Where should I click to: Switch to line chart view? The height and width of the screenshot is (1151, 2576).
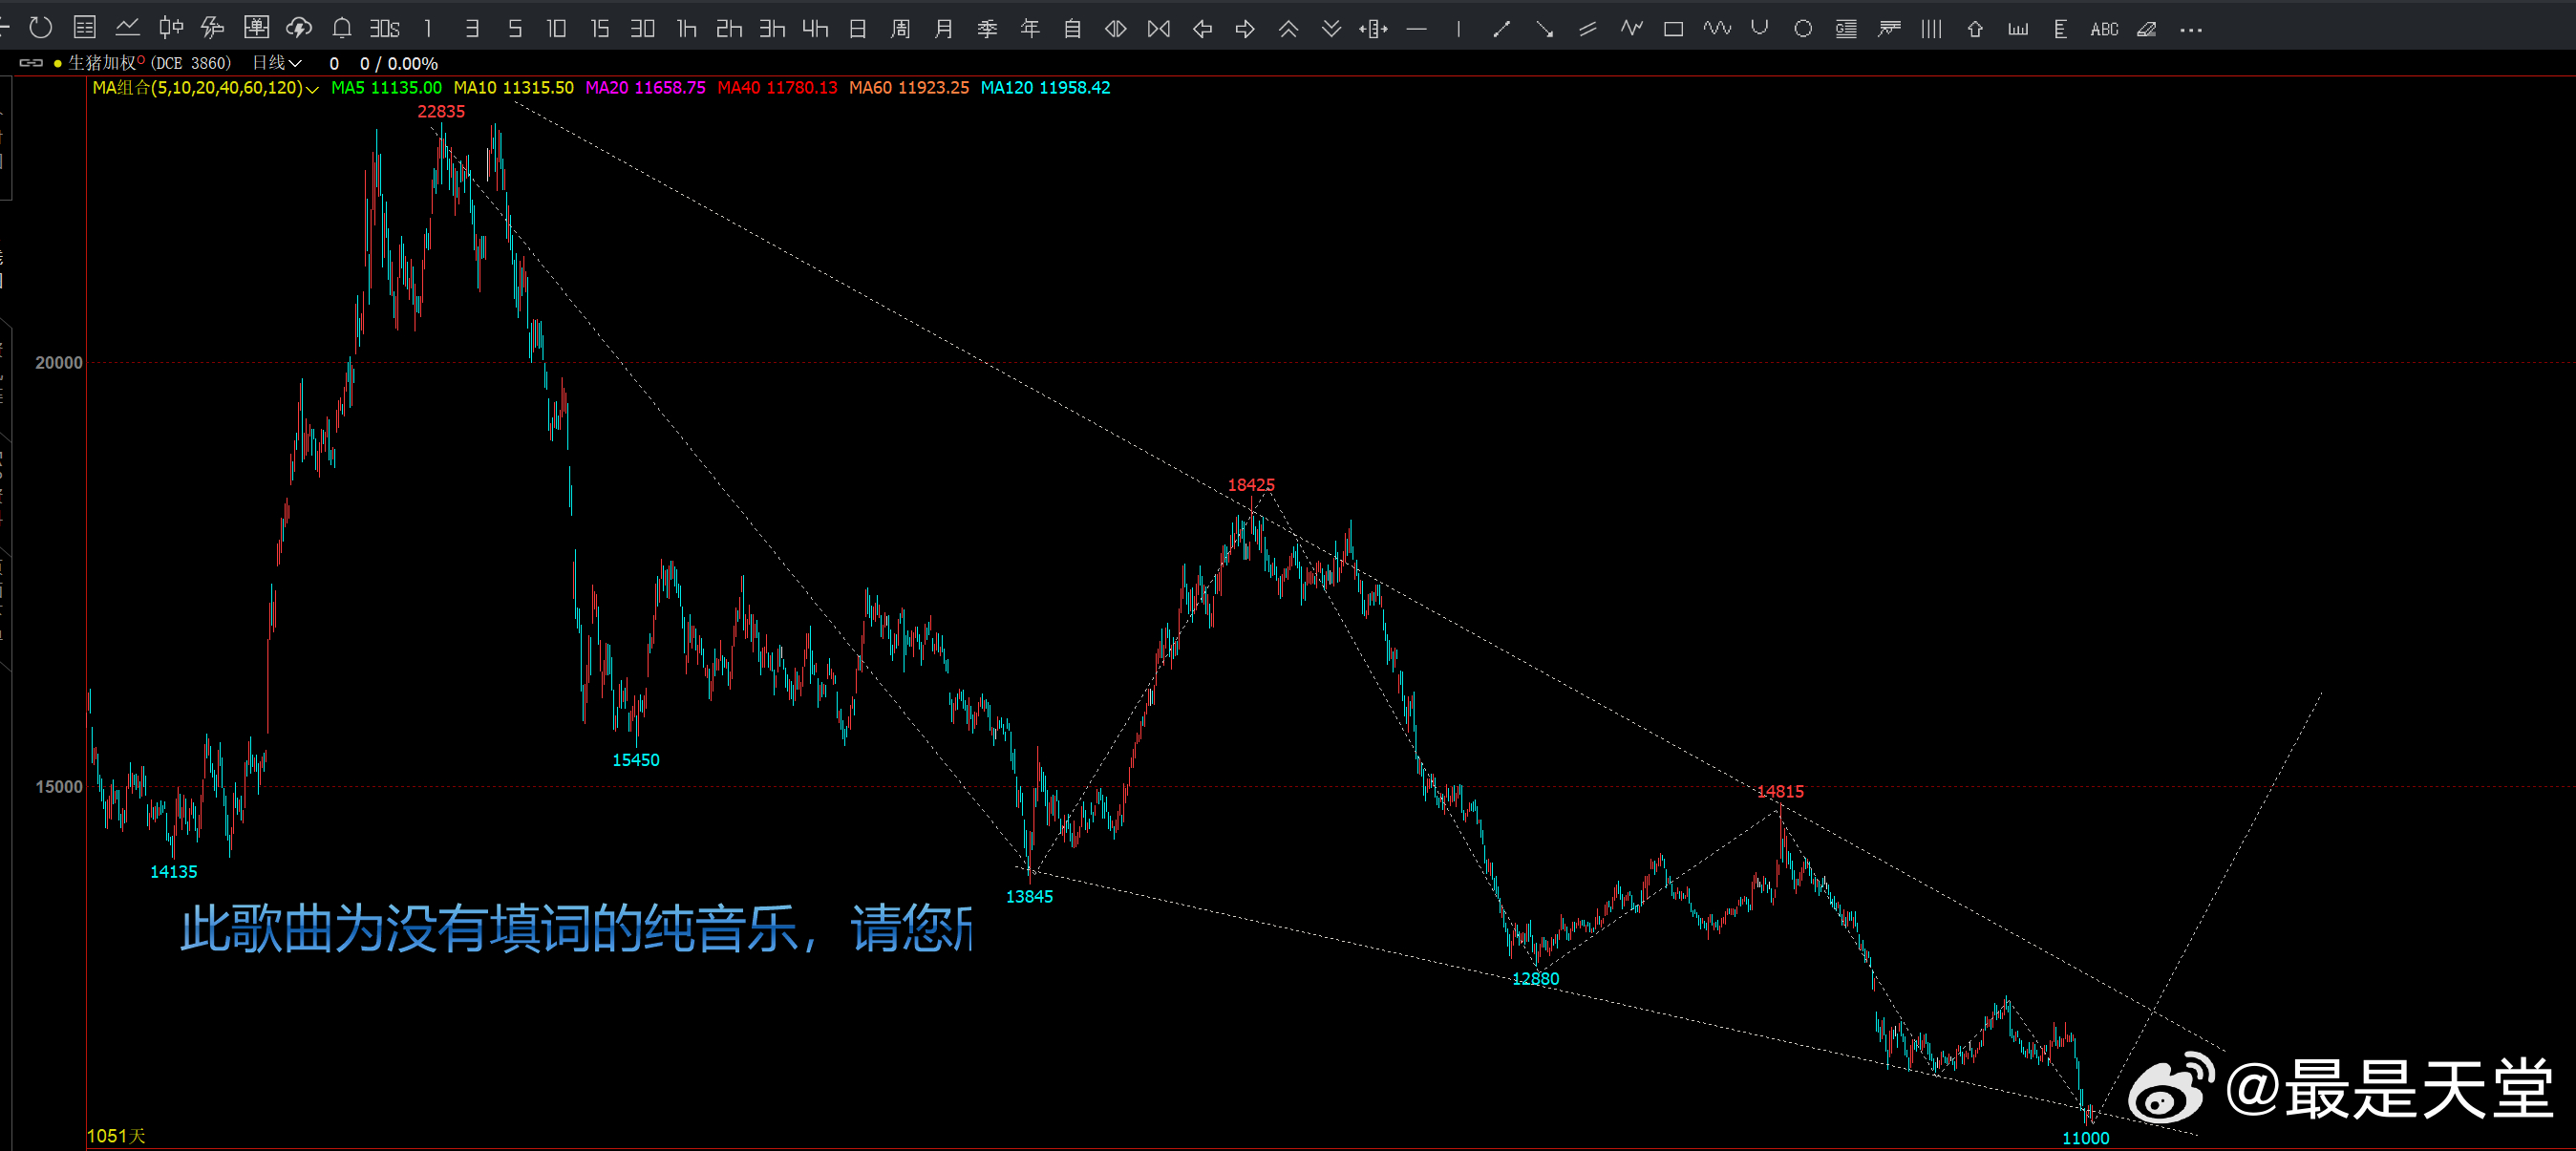[x=127, y=29]
